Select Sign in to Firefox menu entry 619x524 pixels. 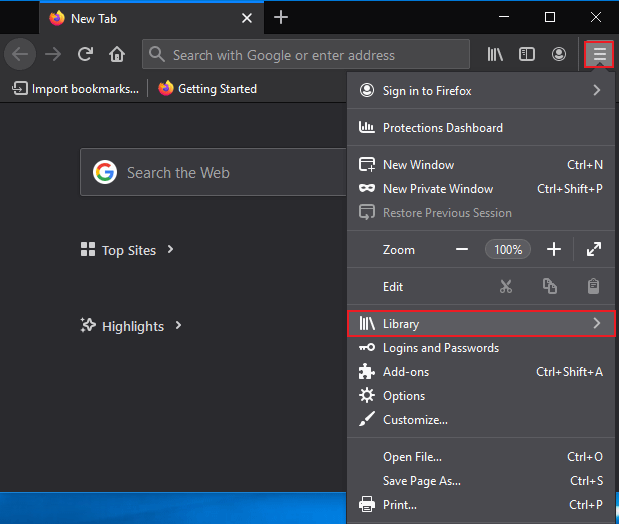[481, 91]
